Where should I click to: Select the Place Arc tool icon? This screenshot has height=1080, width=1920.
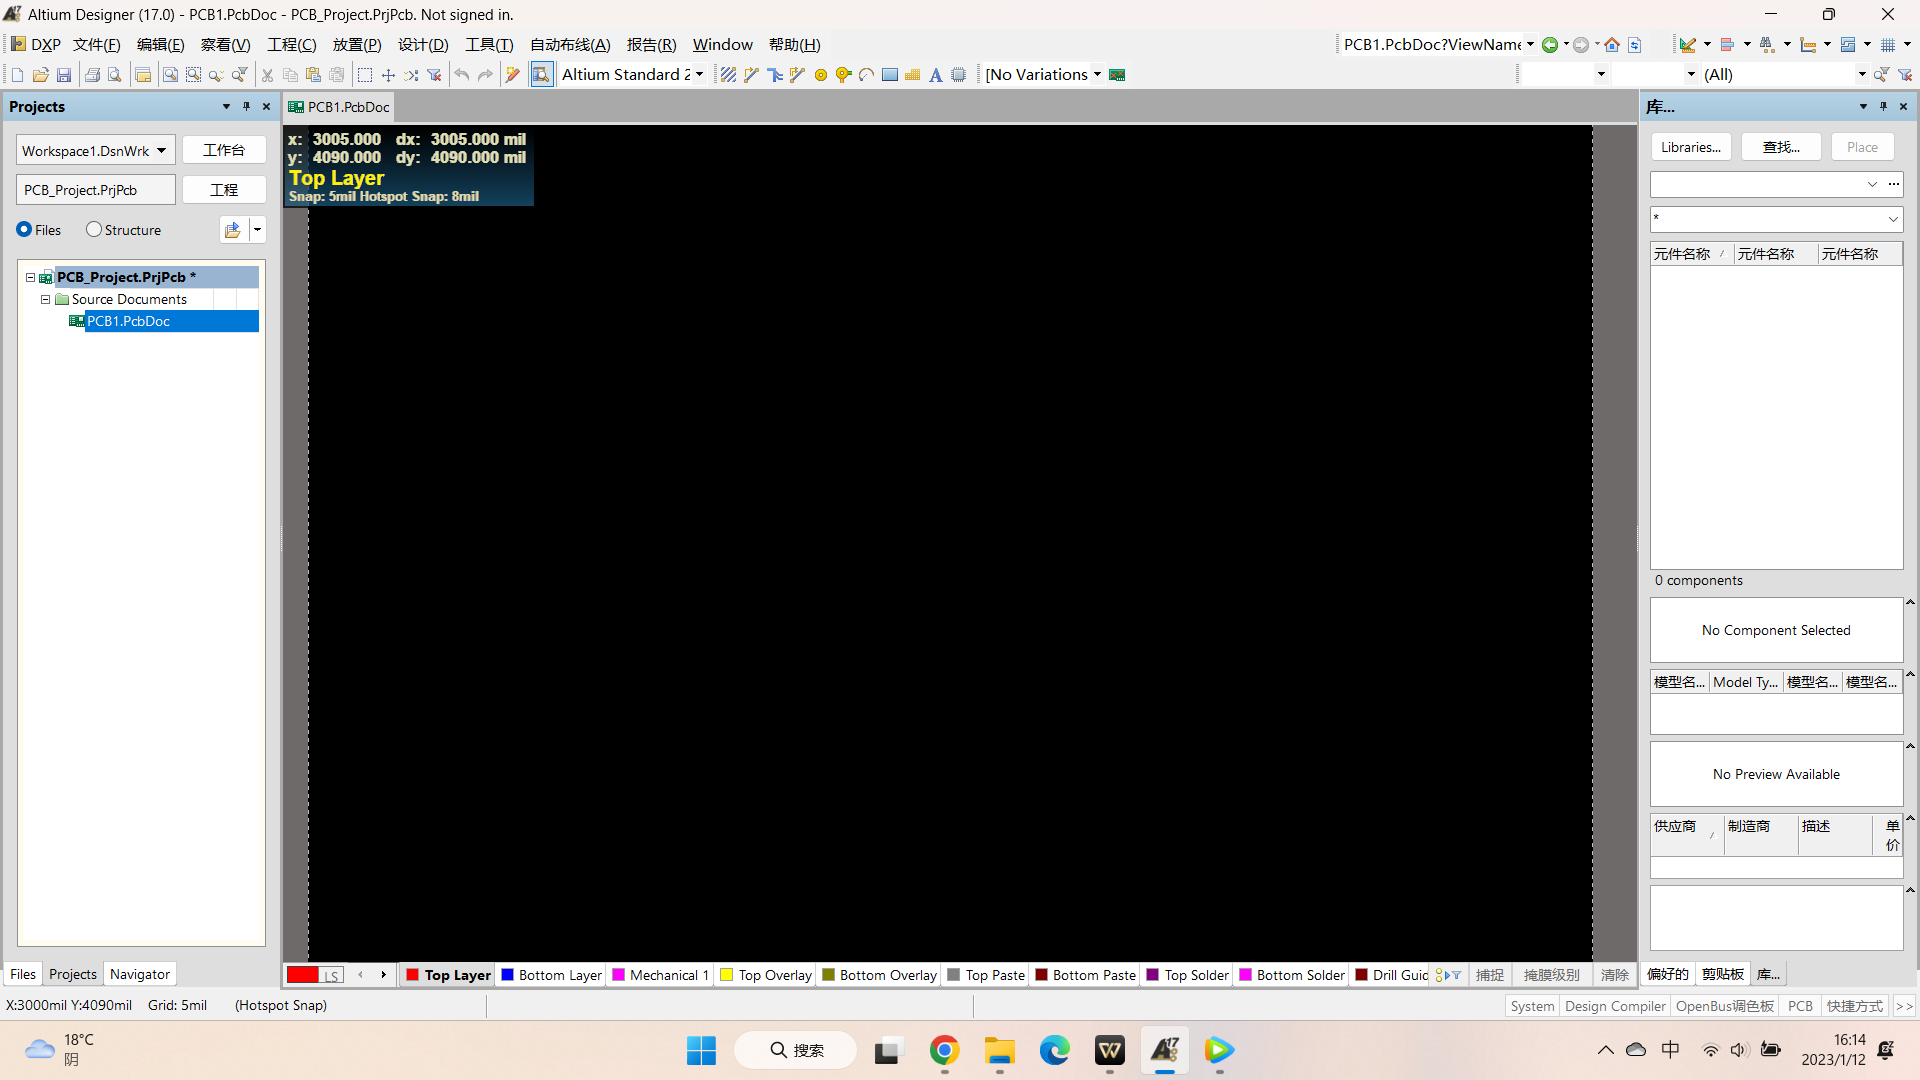point(866,75)
